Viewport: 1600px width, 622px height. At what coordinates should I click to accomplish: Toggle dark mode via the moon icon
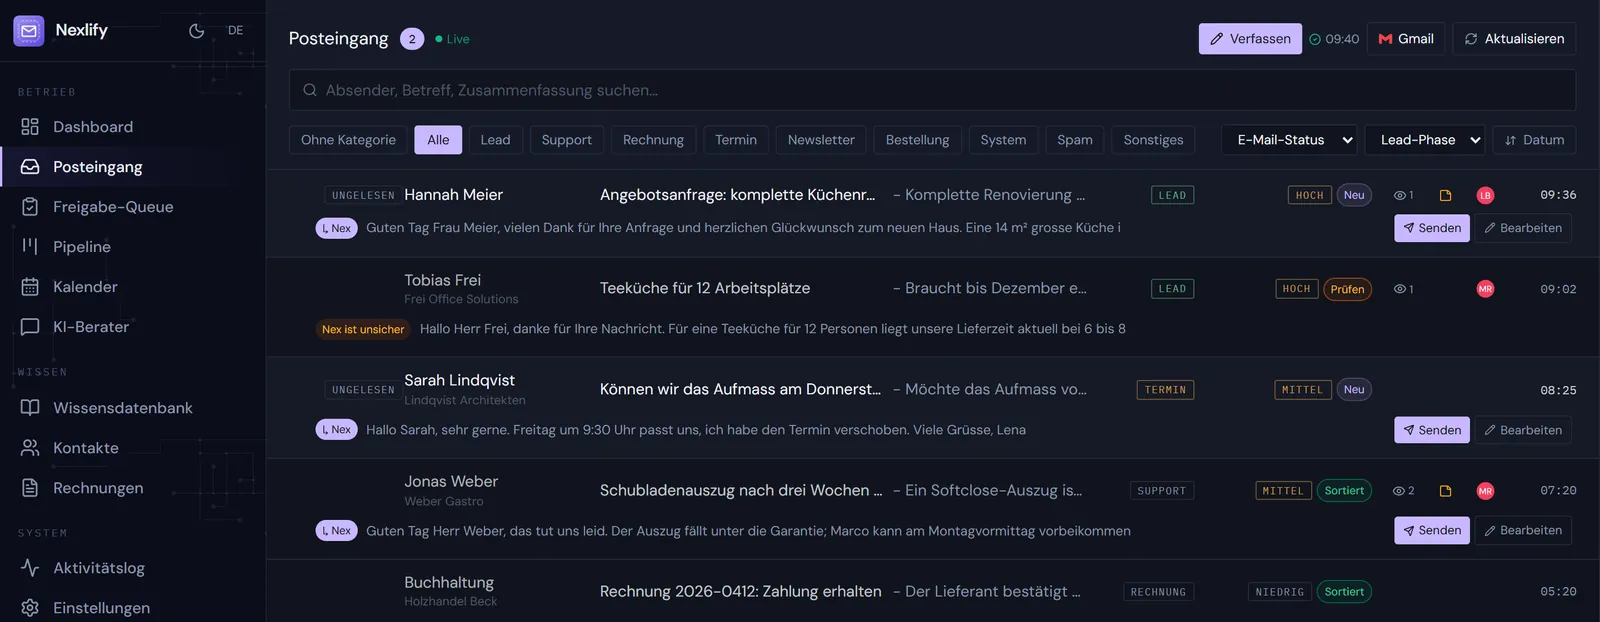(197, 31)
